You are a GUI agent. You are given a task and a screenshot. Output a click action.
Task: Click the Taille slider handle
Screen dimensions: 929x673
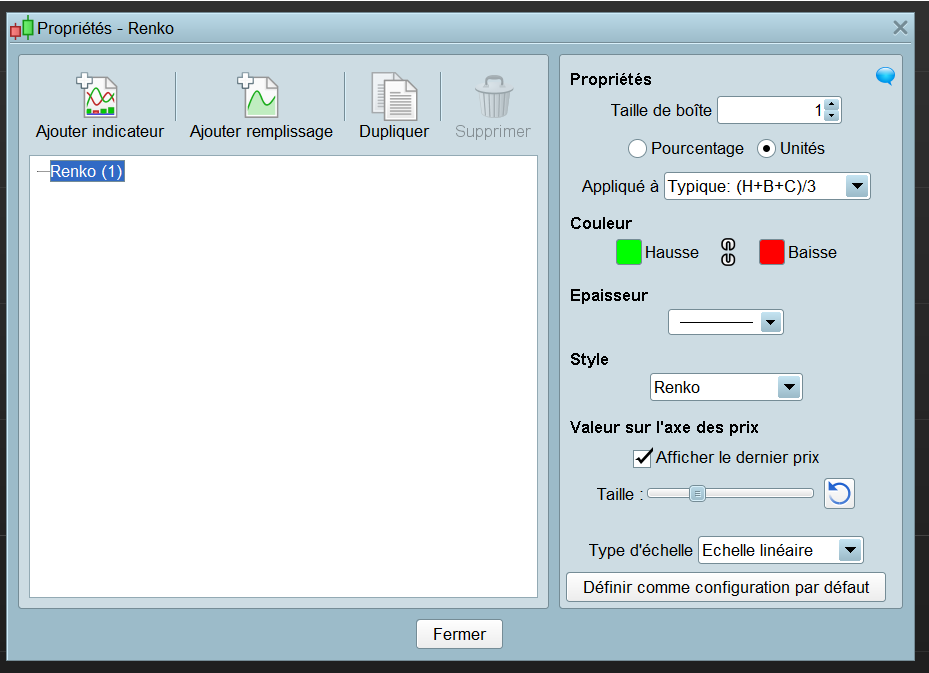click(x=697, y=493)
